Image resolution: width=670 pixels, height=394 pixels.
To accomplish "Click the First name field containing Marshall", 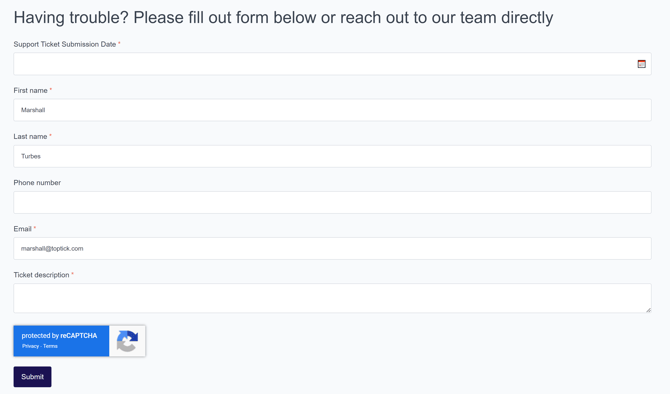I will coord(332,110).
